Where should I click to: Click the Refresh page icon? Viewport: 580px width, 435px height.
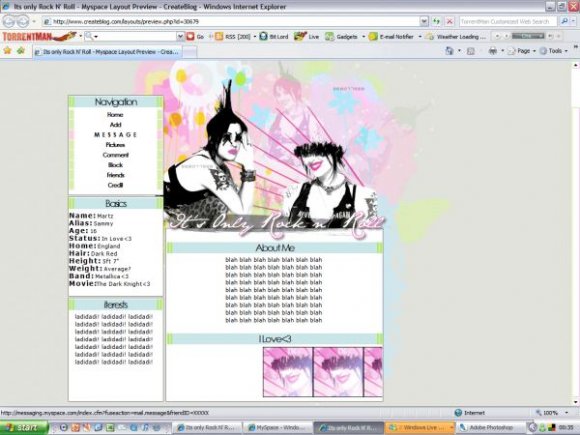tap(436, 21)
